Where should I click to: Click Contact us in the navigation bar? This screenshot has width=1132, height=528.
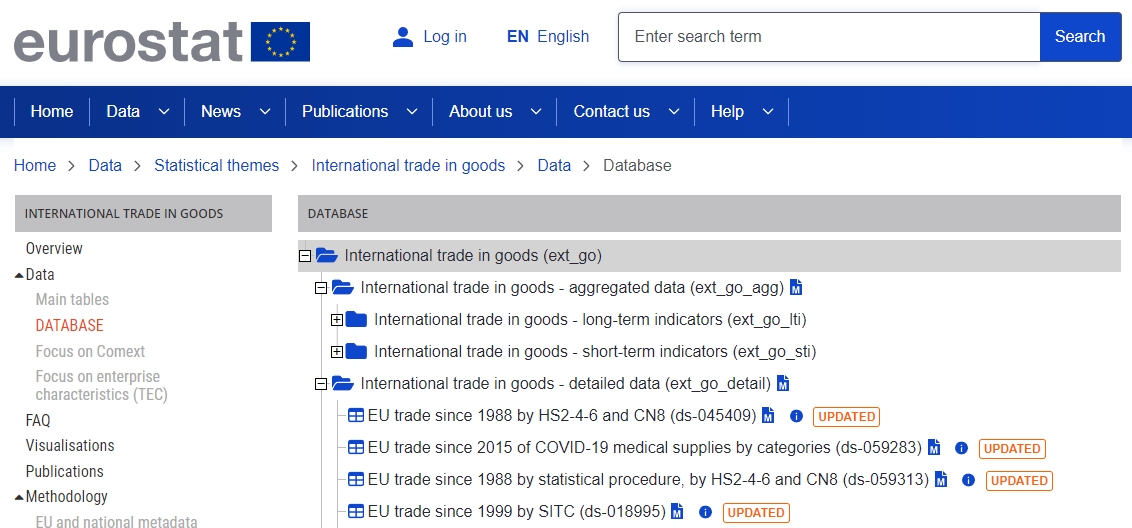coord(611,111)
